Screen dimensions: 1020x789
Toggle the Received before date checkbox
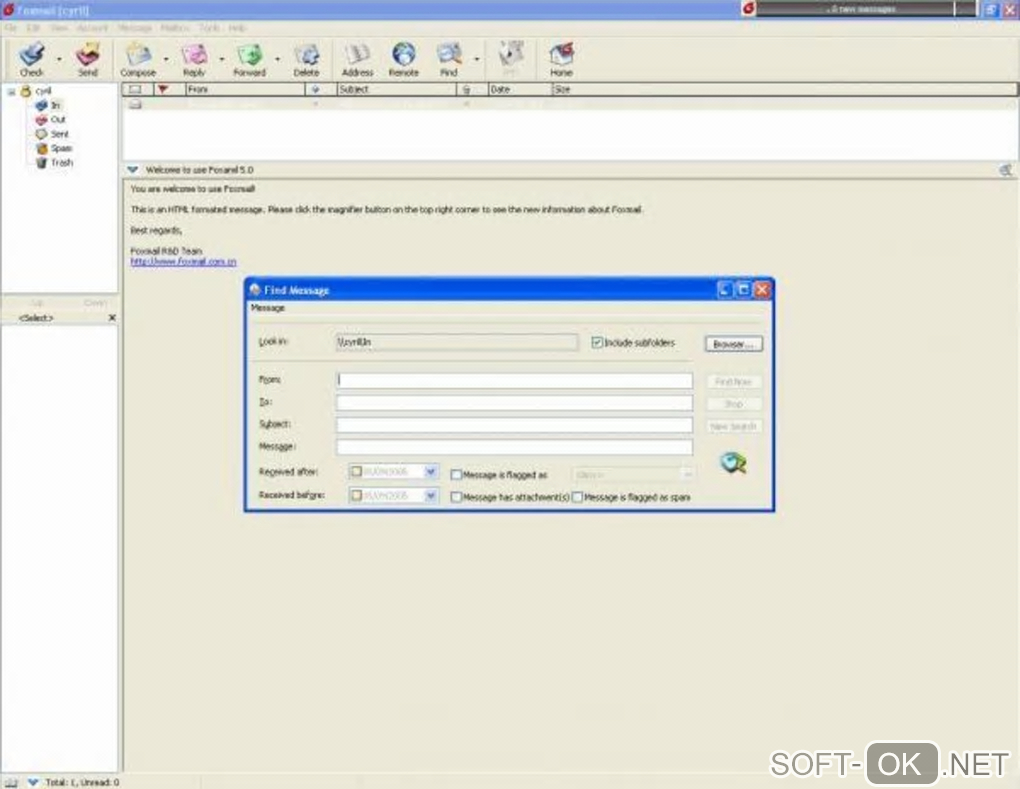[x=356, y=496]
